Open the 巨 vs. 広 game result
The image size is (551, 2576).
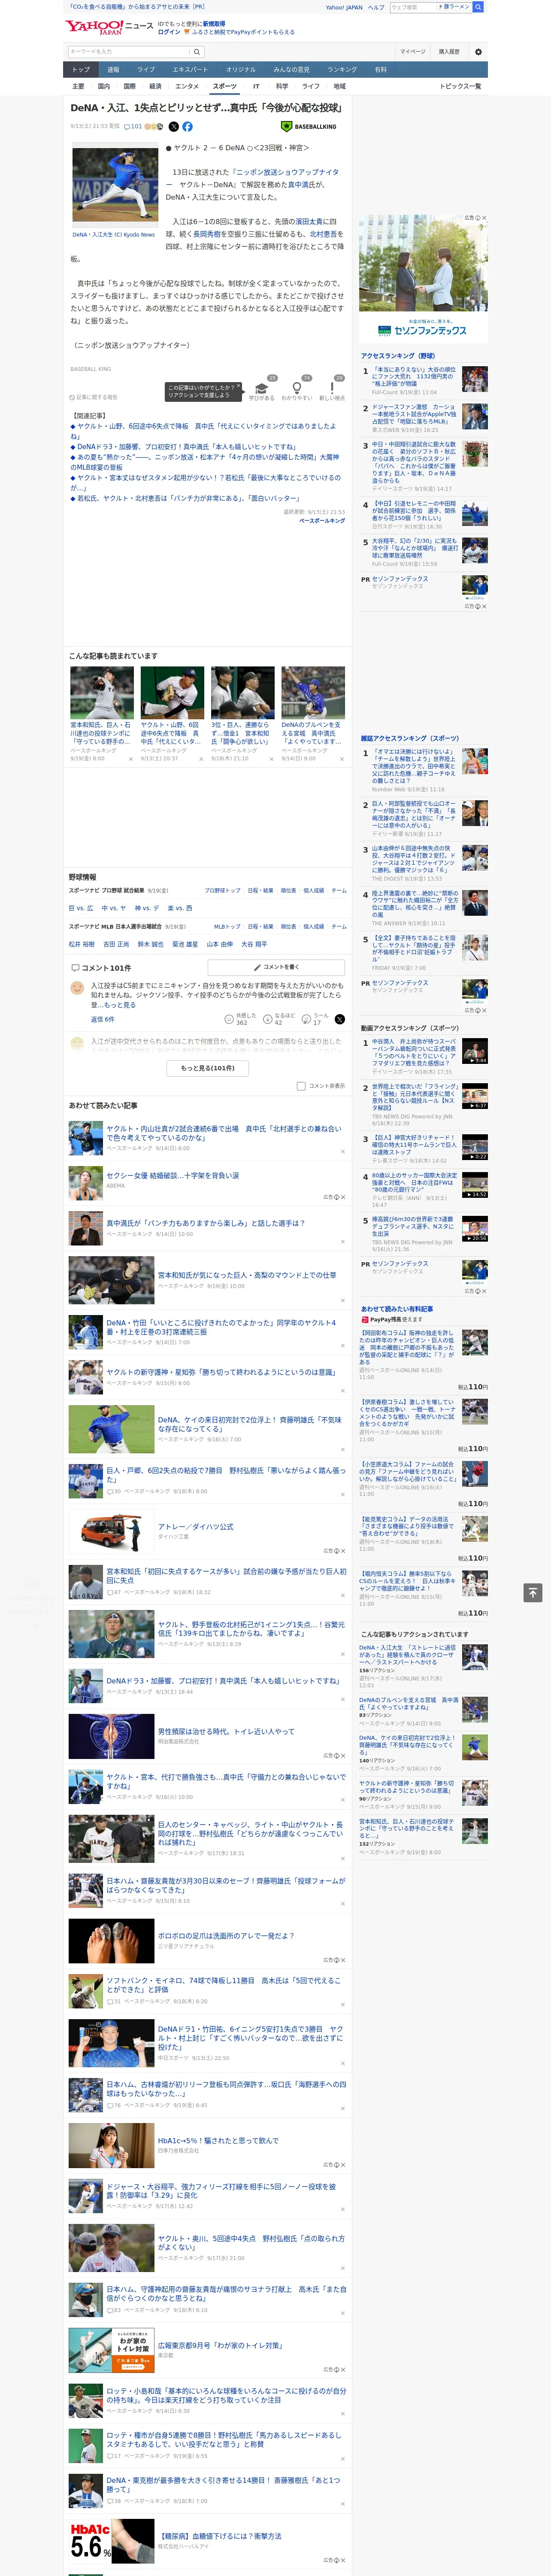click(81, 908)
